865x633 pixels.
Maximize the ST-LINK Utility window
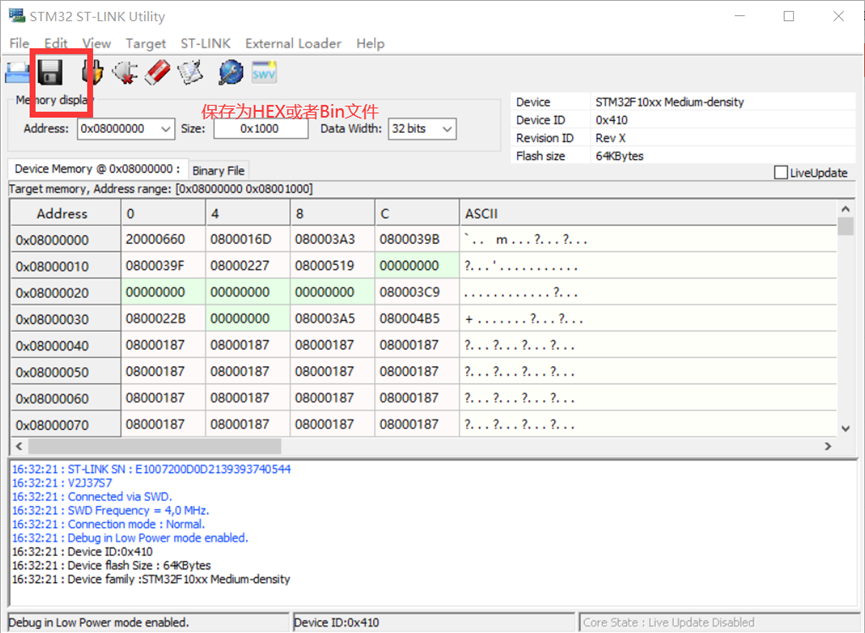789,16
